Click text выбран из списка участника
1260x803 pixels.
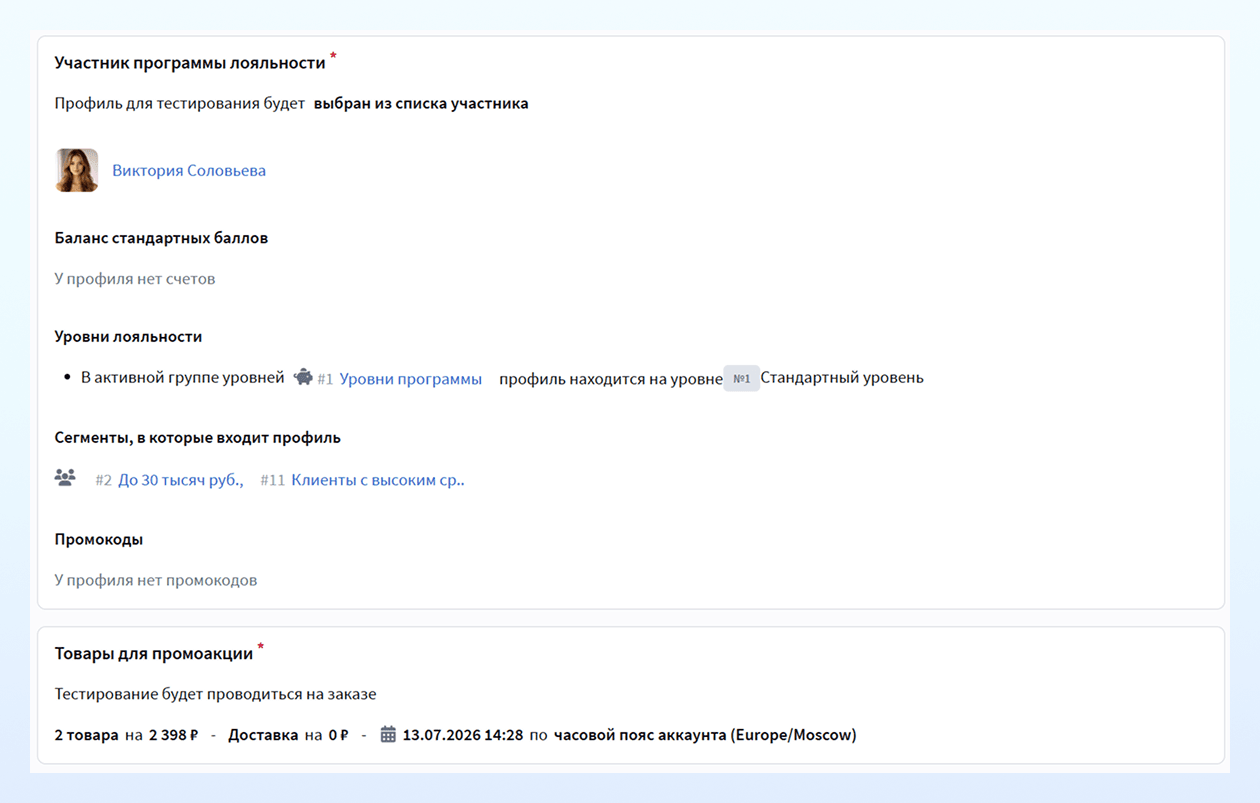[x=421, y=103]
